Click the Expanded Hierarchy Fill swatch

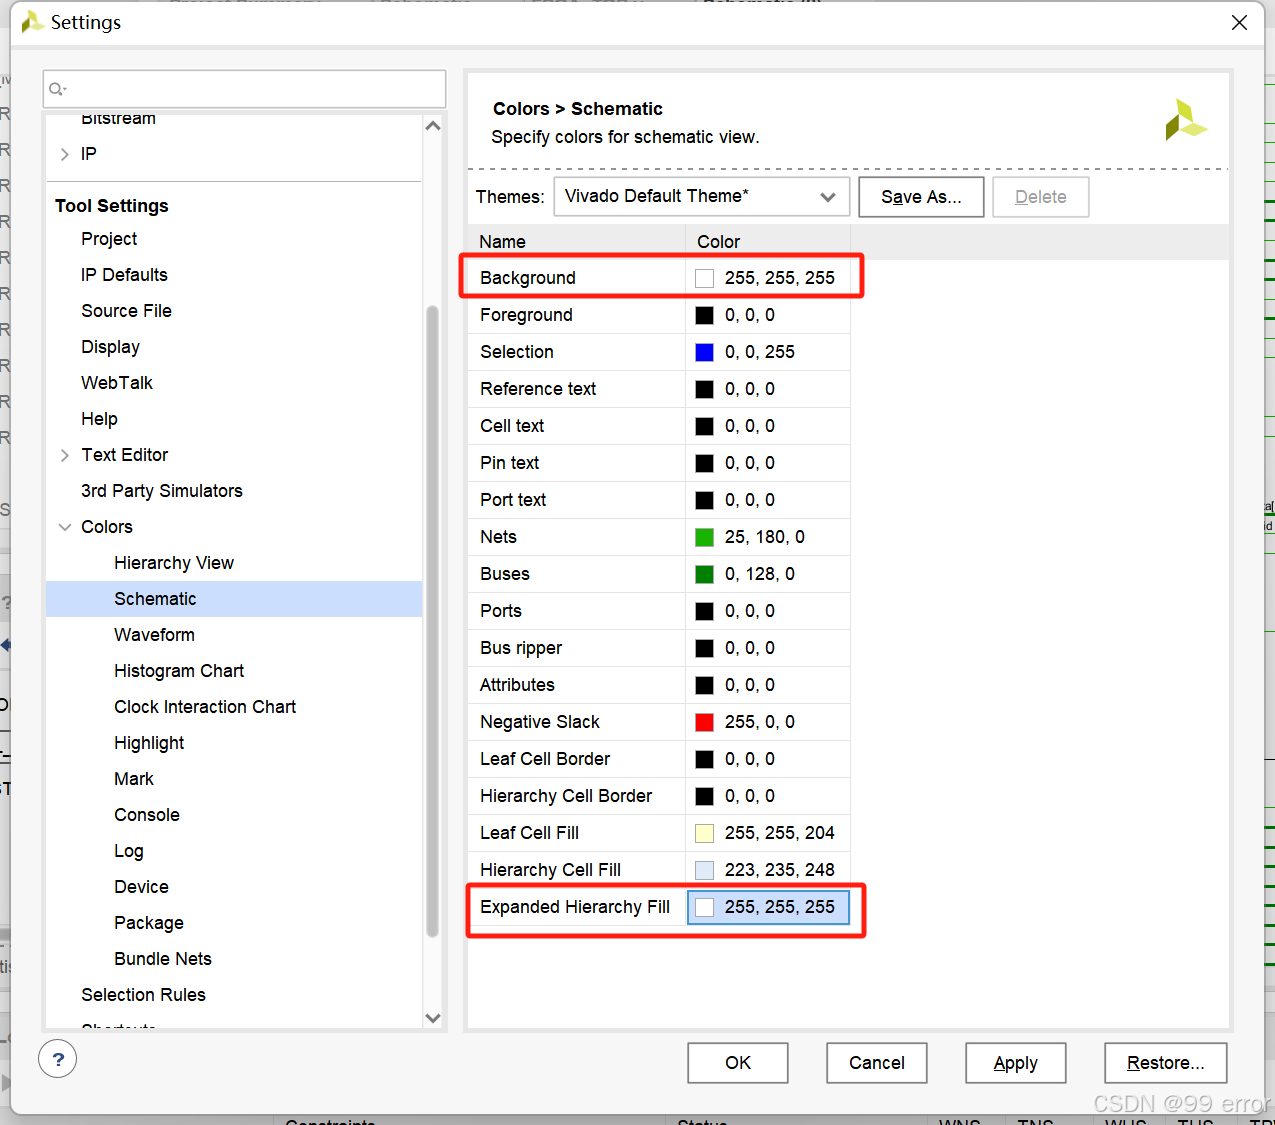tap(705, 907)
